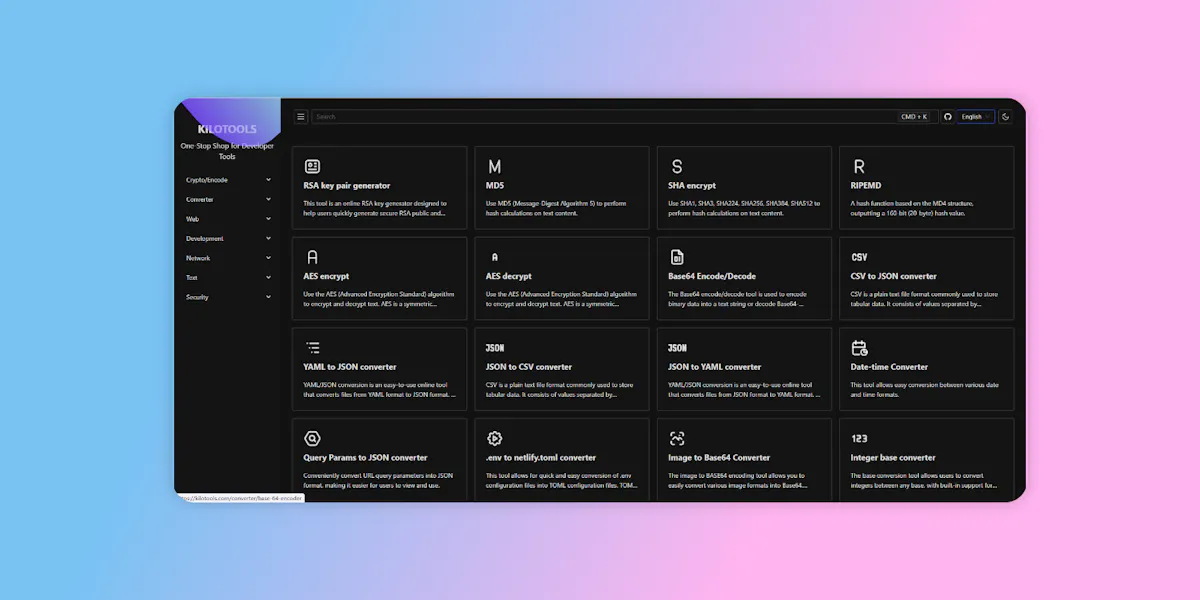The image size is (1200, 600).
Task: Expand the Web sidebar category
Action: (x=227, y=219)
